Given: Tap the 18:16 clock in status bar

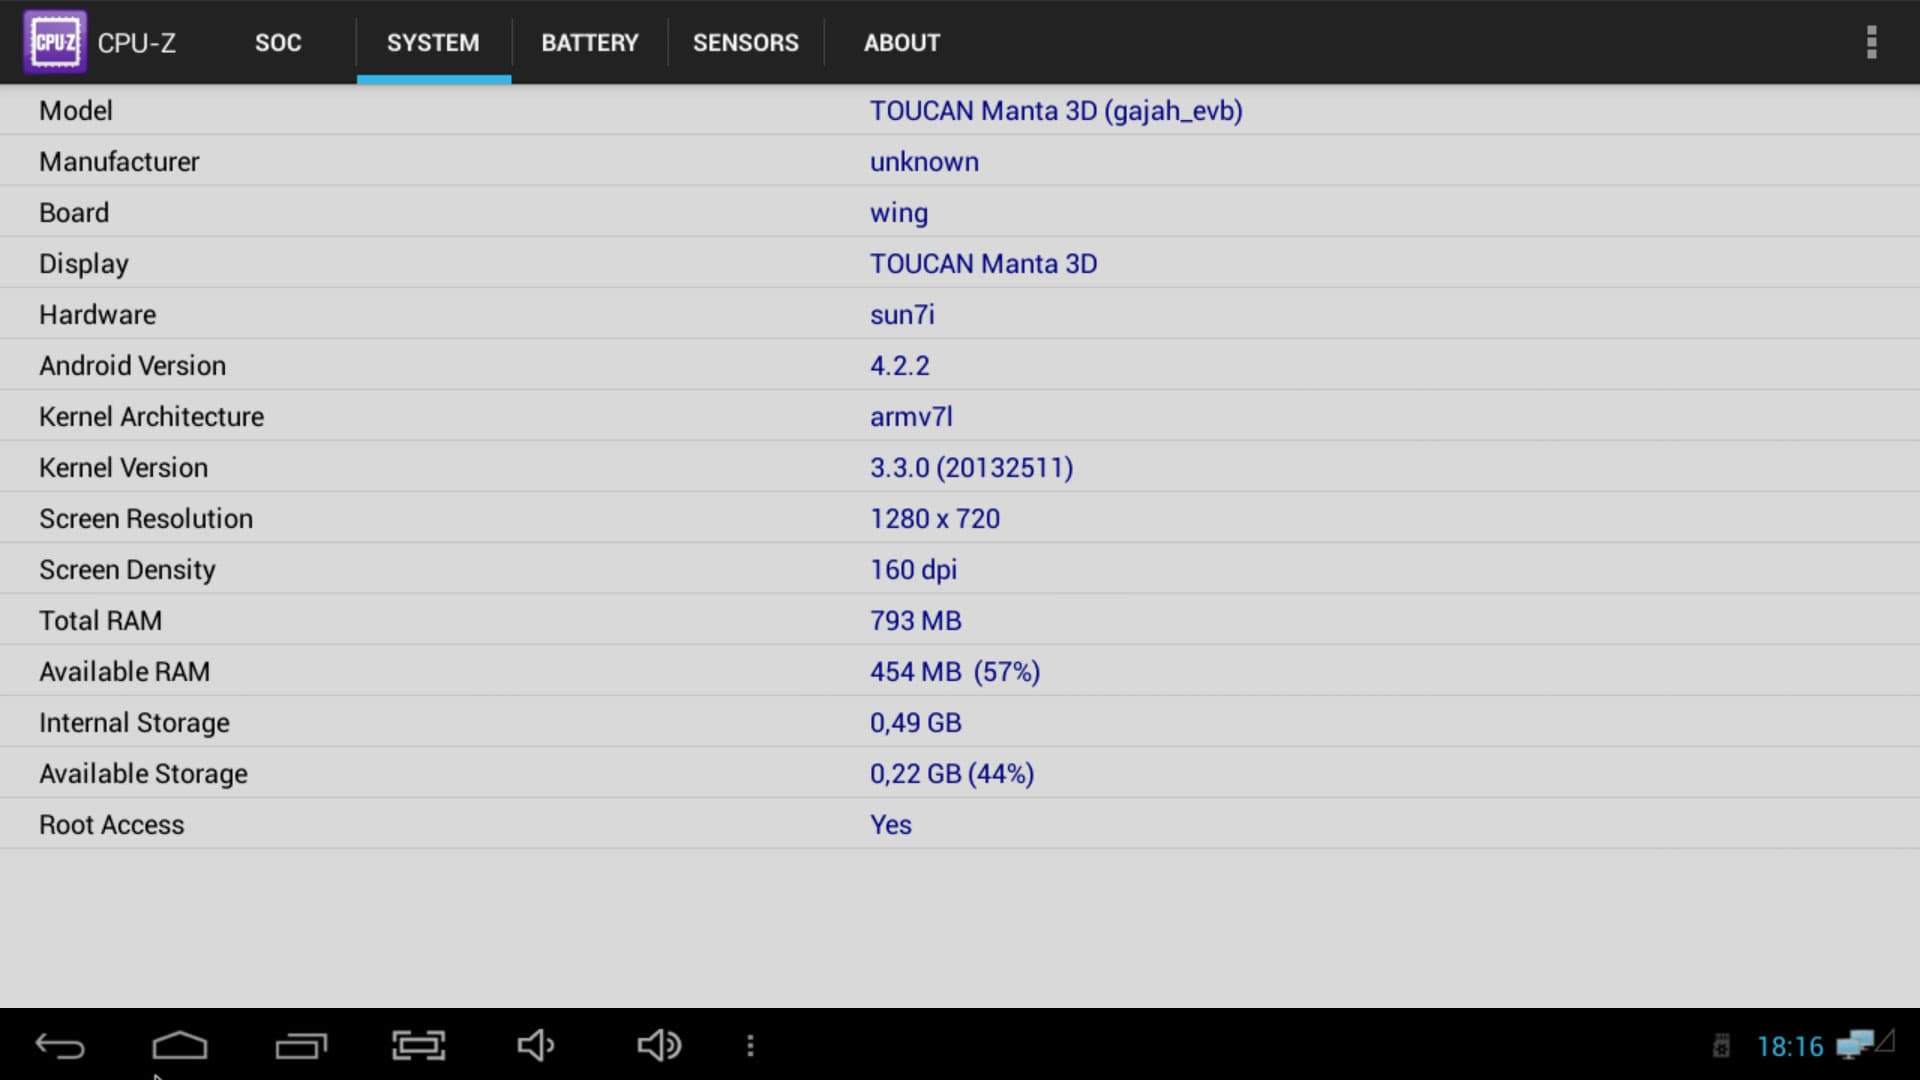Looking at the screenshot, I should click(1790, 1047).
